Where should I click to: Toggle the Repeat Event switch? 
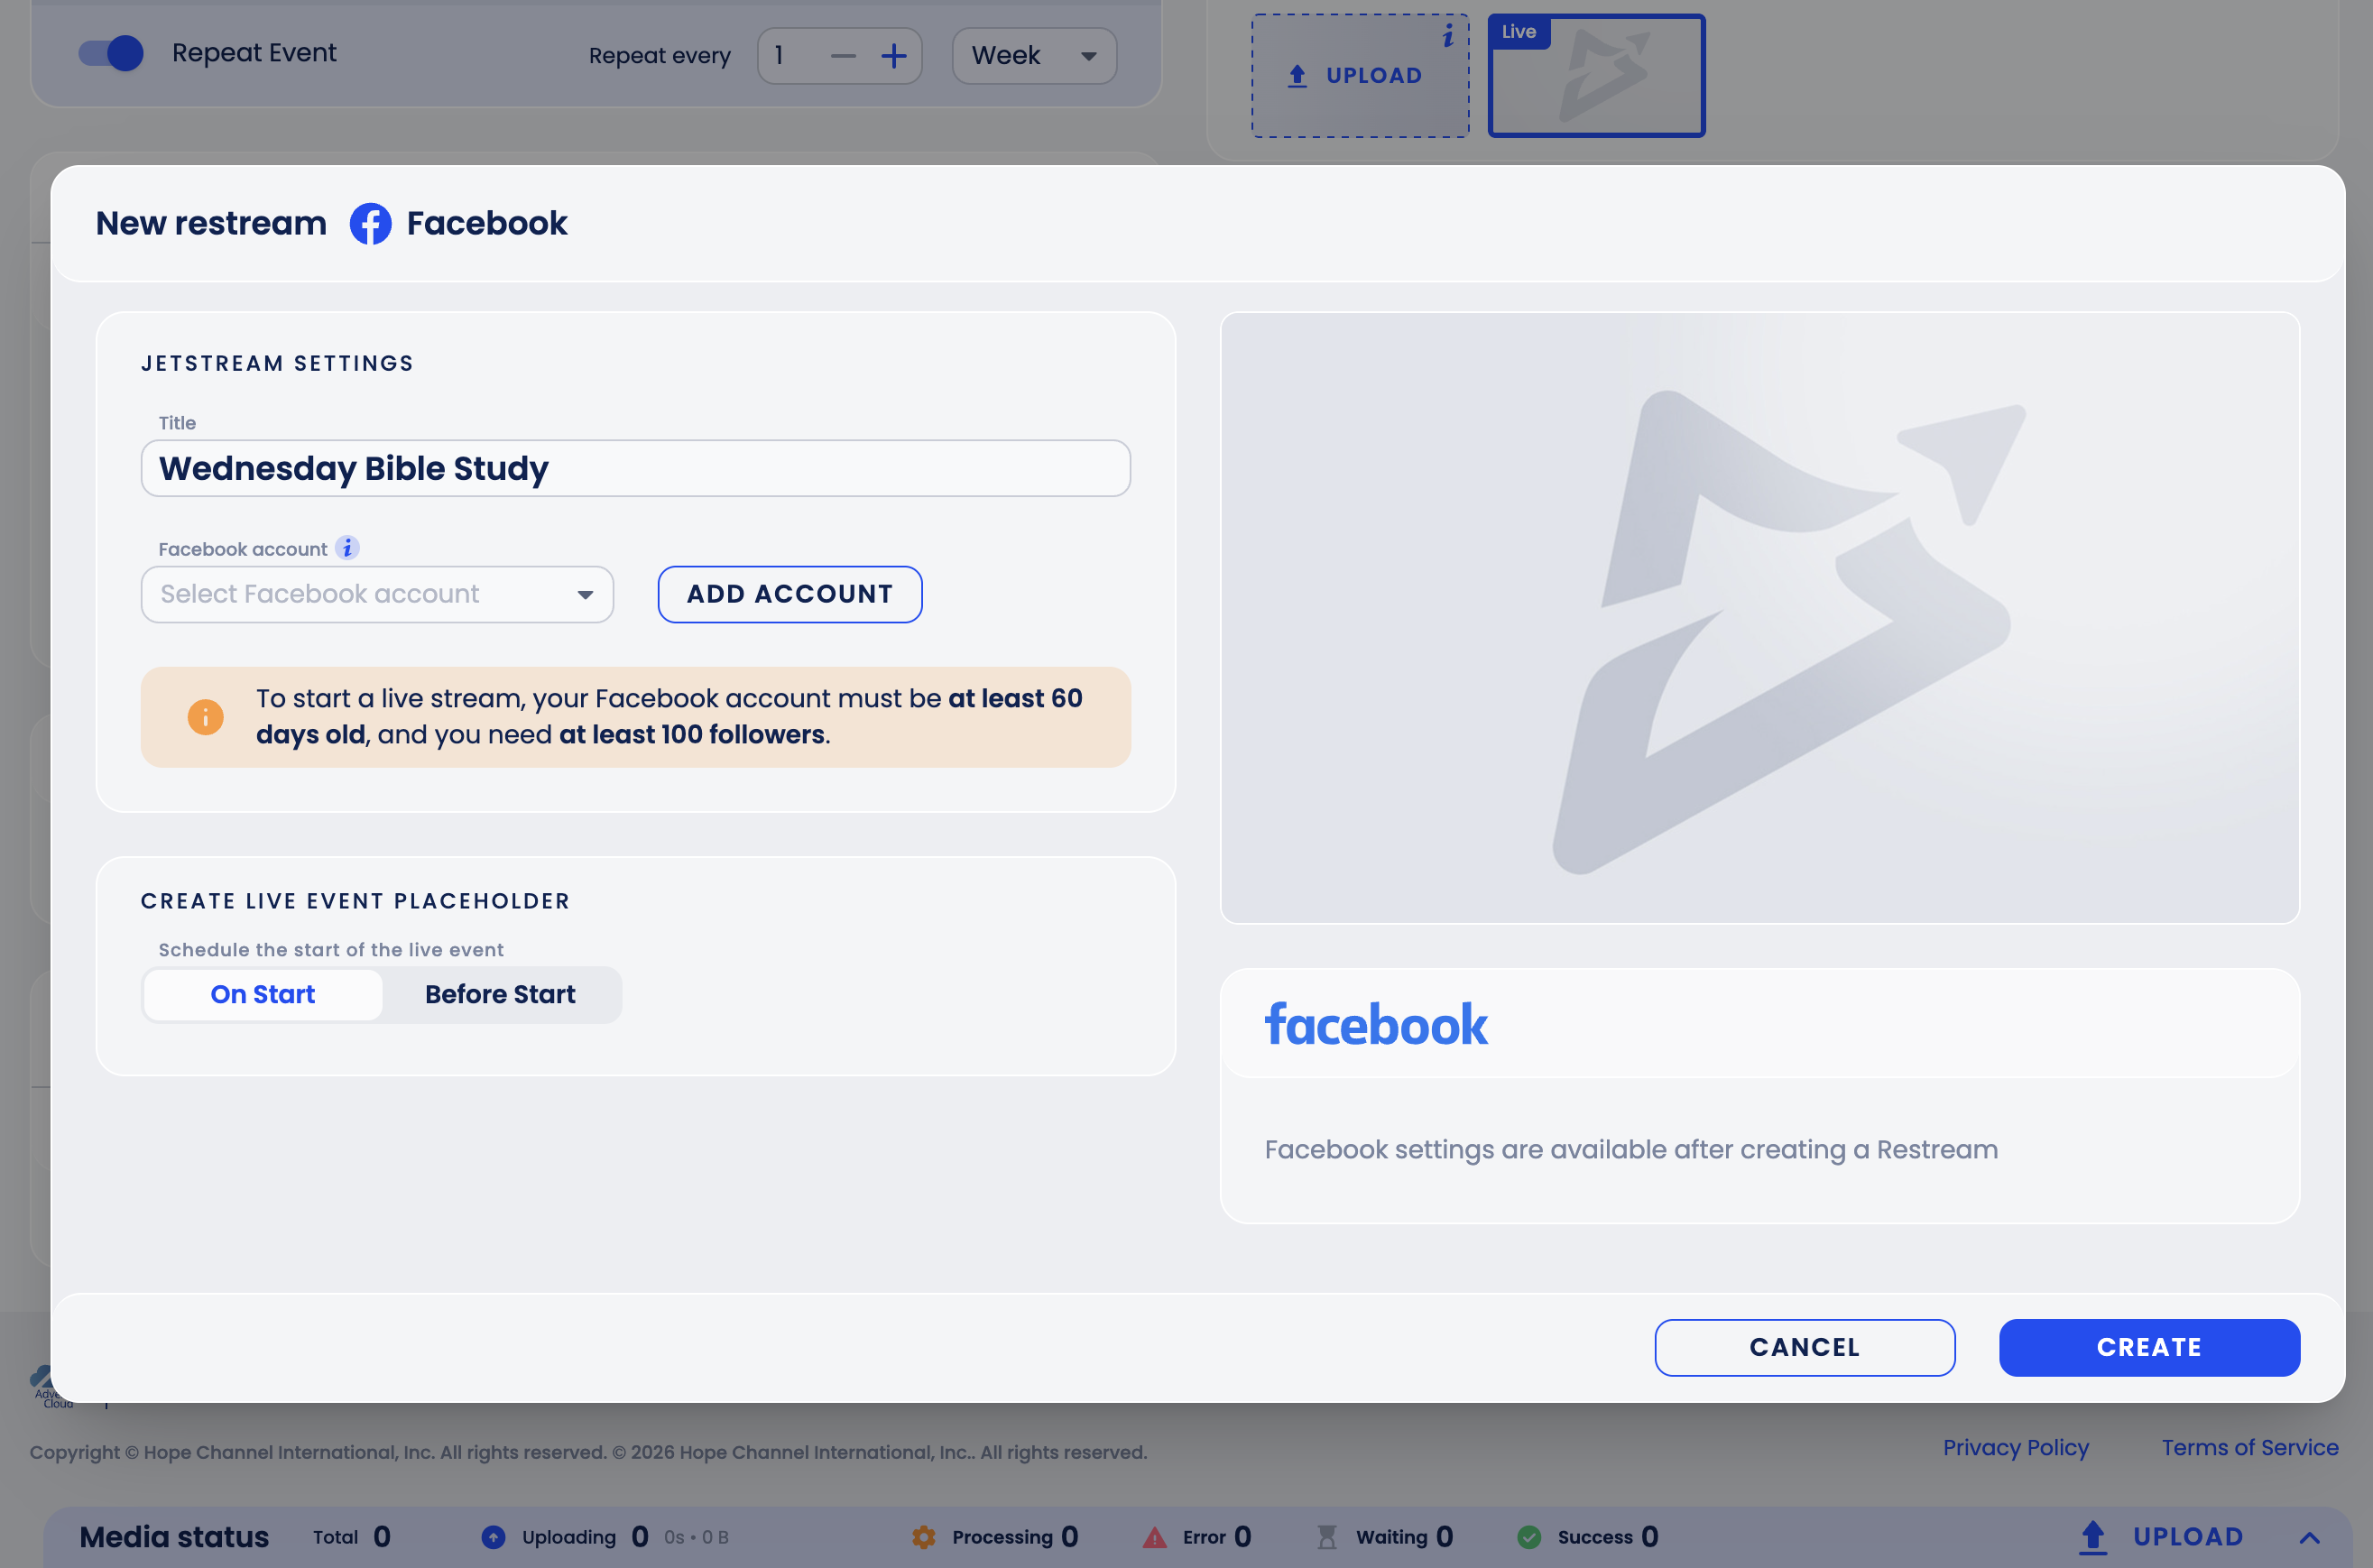coord(112,53)
